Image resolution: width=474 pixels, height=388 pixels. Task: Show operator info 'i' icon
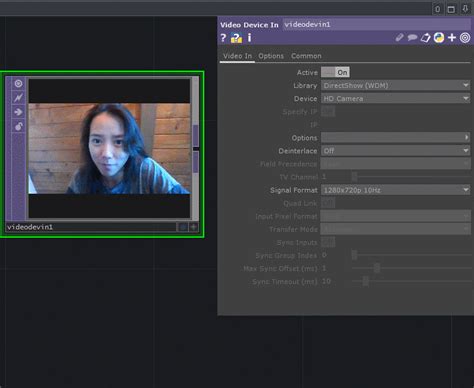(x=249, y=38)
